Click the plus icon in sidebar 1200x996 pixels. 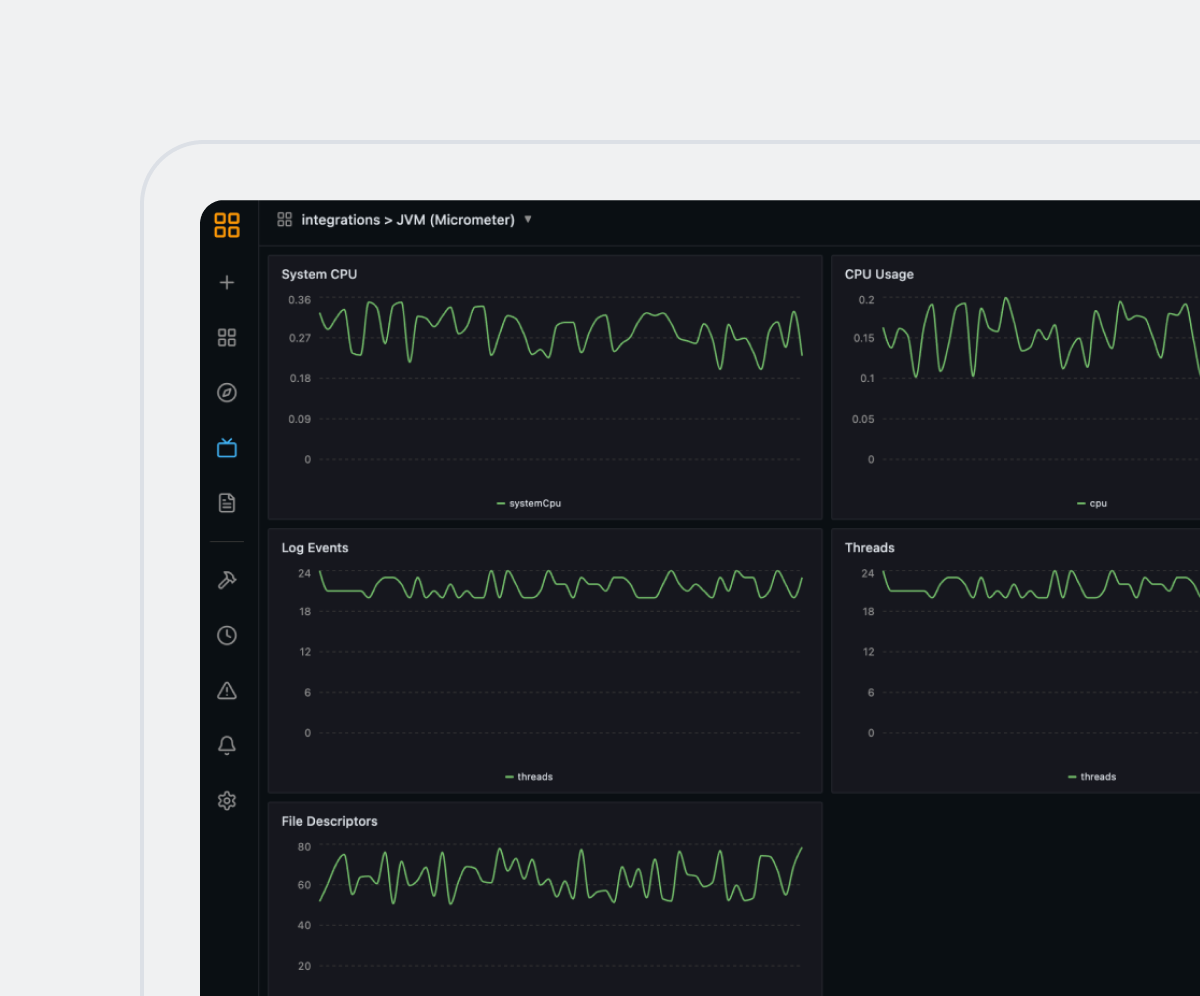click(x=227, y=283)
